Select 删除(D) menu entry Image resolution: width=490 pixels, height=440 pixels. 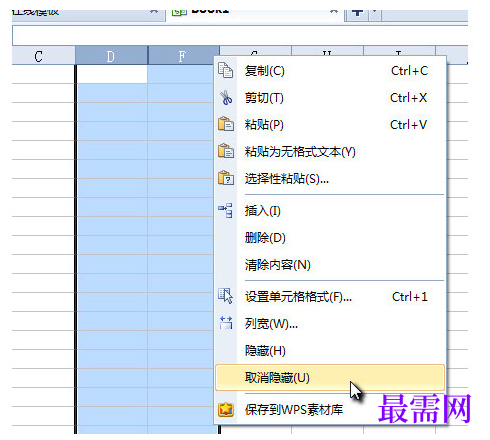329,238
